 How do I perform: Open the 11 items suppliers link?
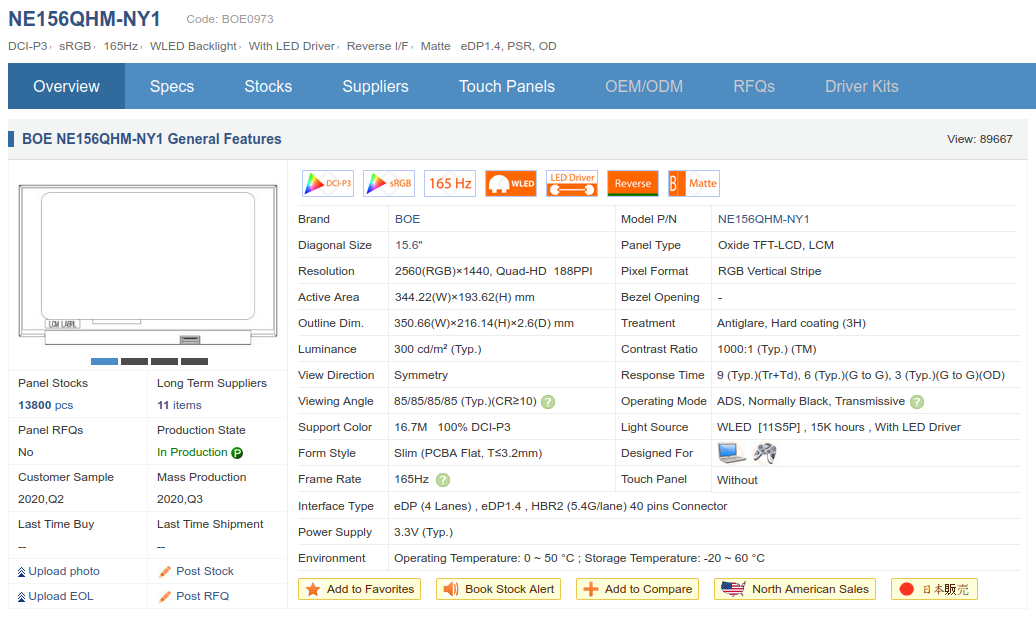click(x=179, y=406)
